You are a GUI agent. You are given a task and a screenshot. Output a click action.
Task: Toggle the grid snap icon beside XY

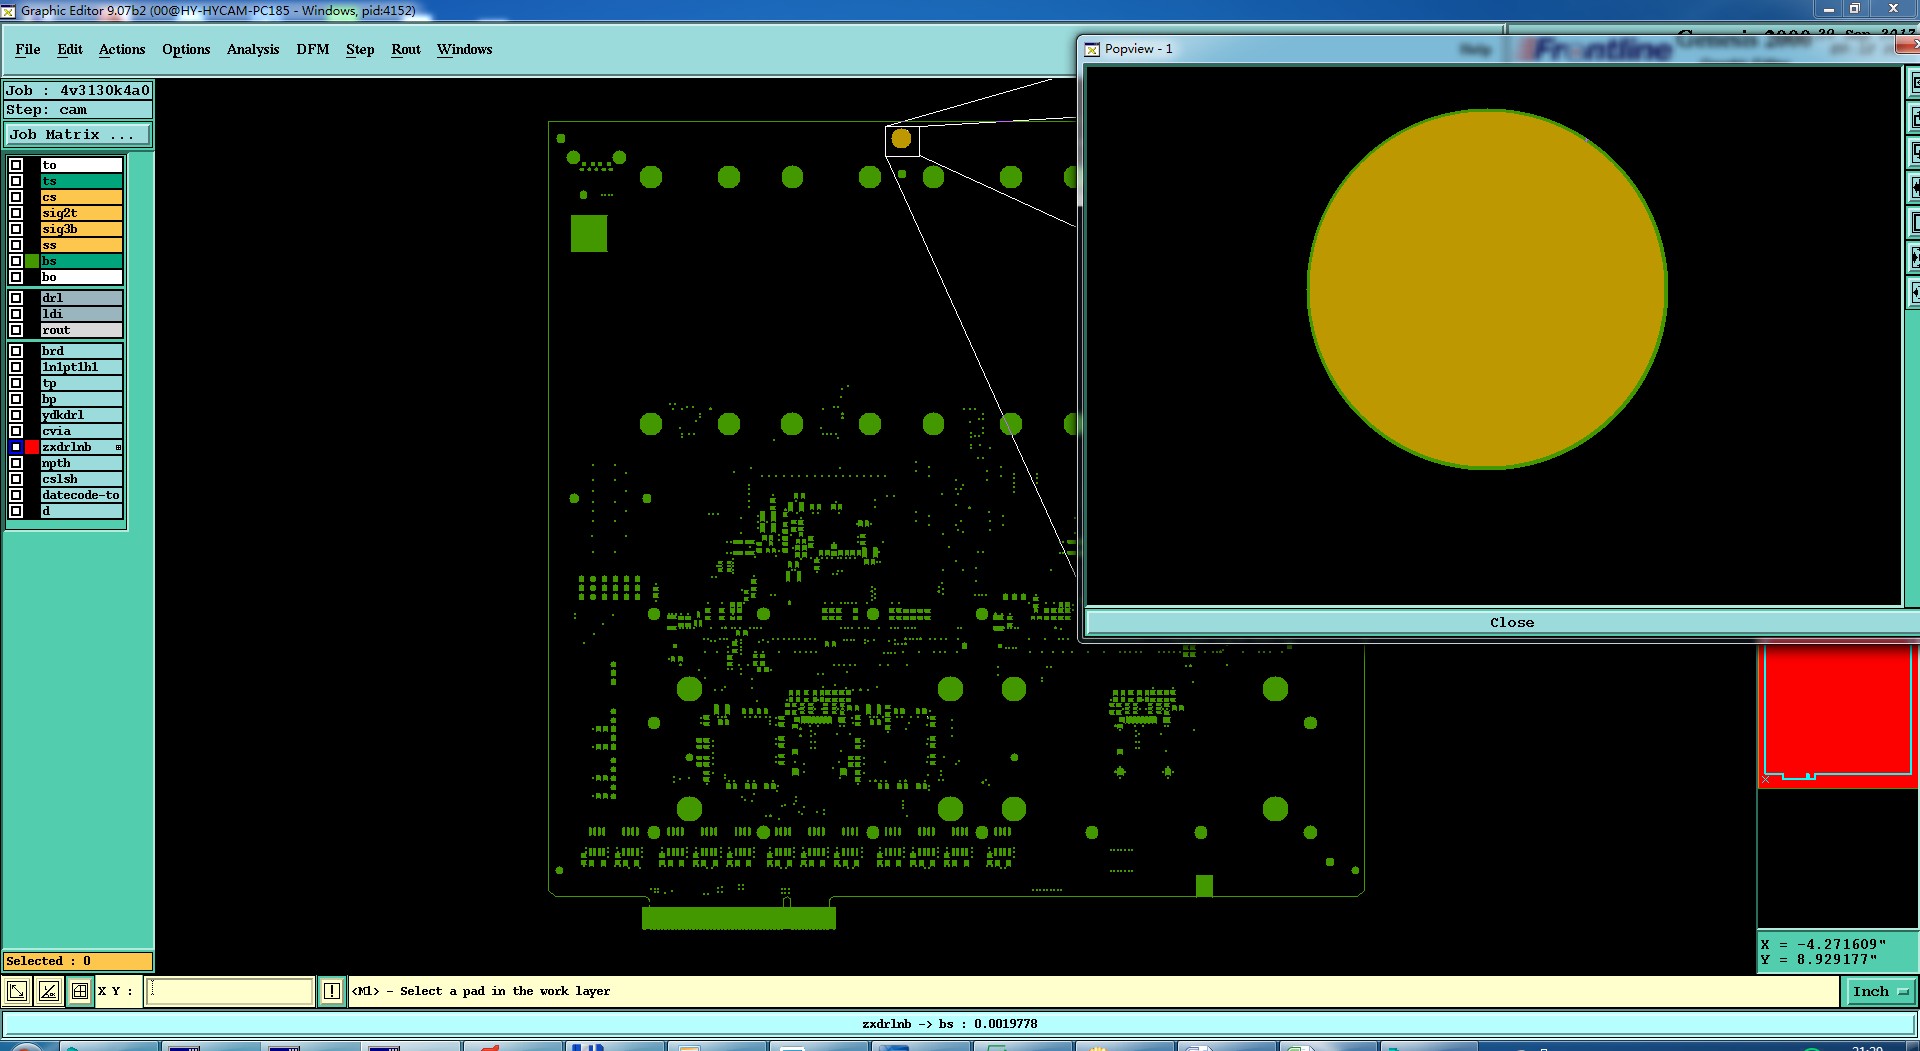(80, 991)
